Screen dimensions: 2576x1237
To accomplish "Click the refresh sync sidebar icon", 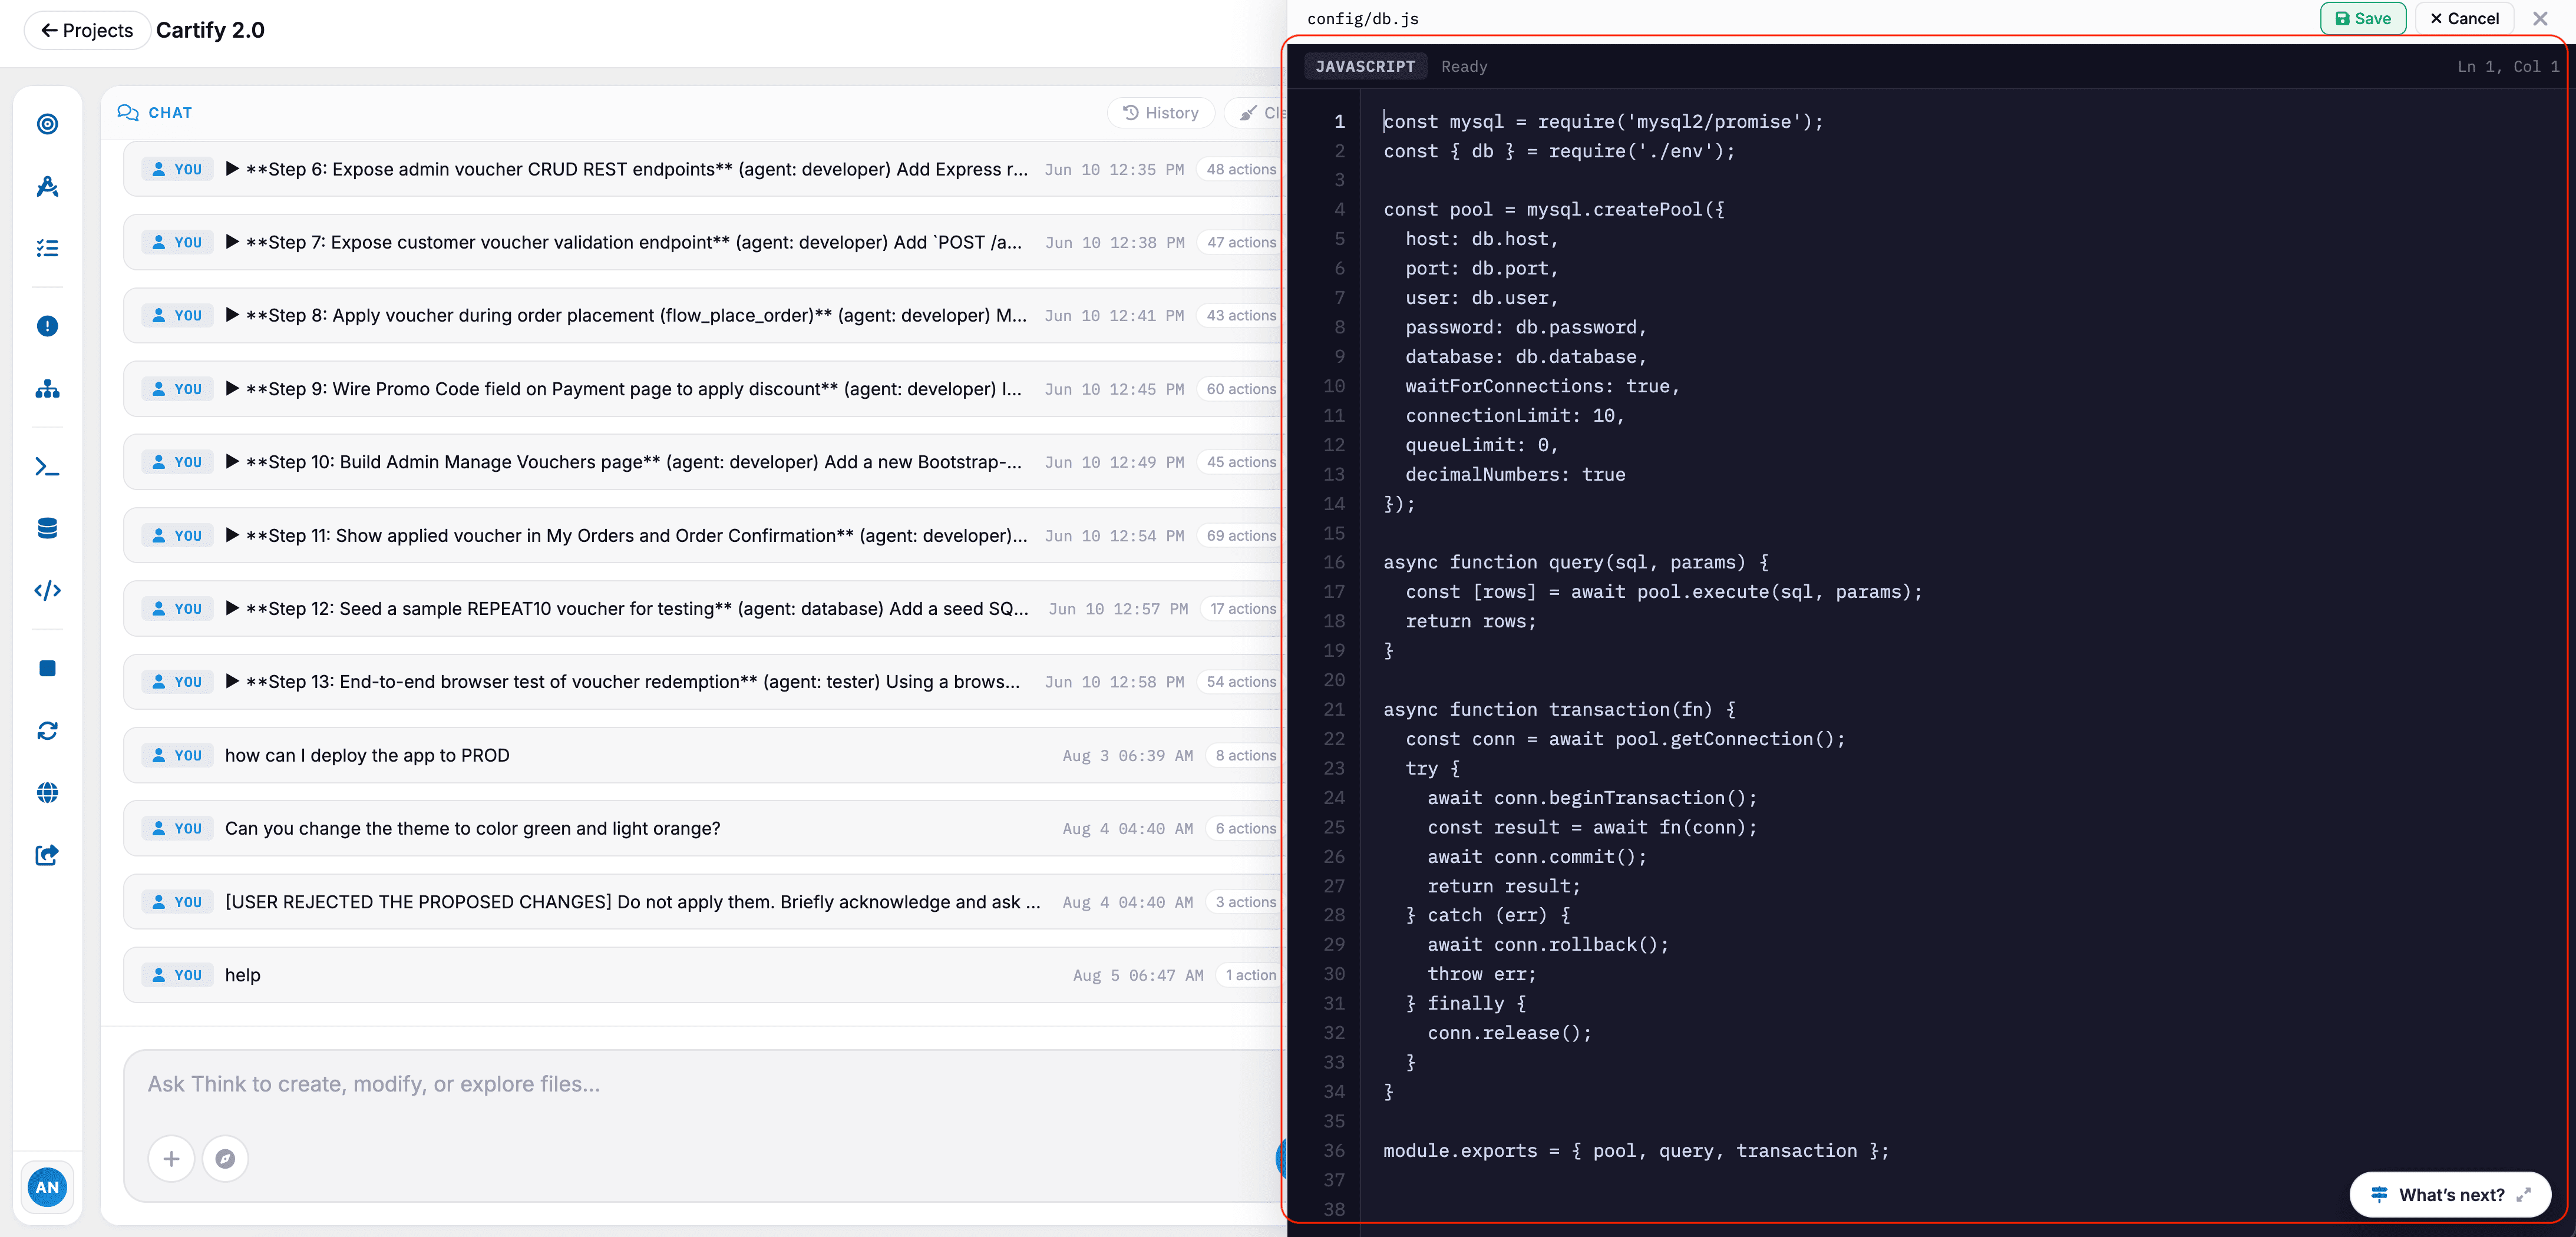I will click(47, 731).
